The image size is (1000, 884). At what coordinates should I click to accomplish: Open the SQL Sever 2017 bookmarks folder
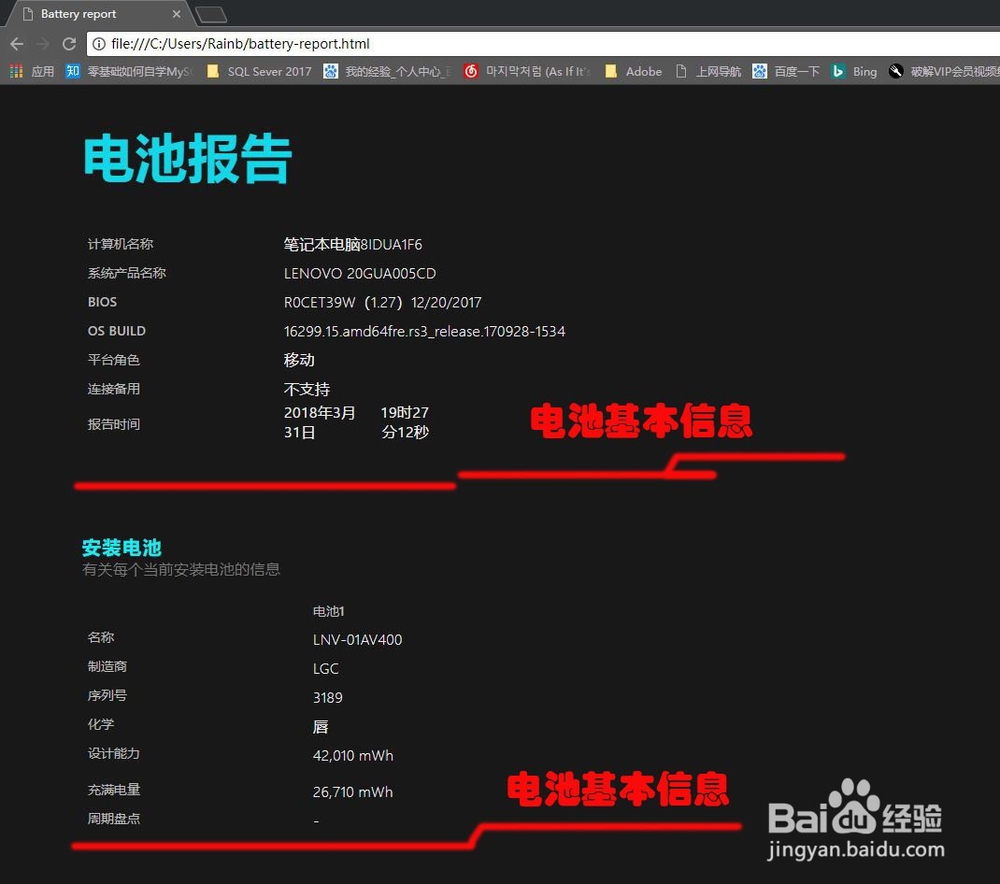259,71
